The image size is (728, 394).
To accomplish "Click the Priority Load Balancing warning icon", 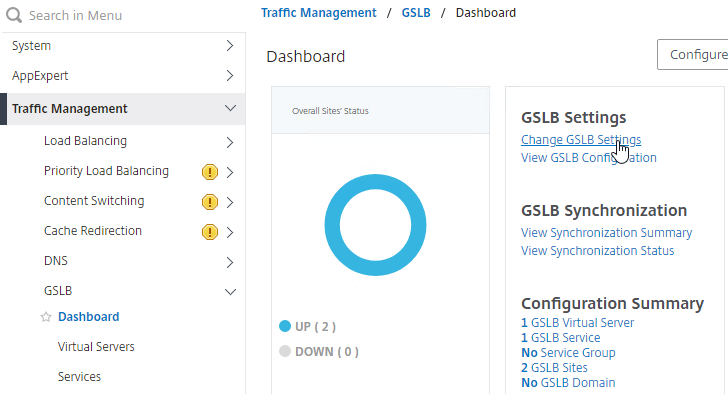I will [x=210, y=172].
